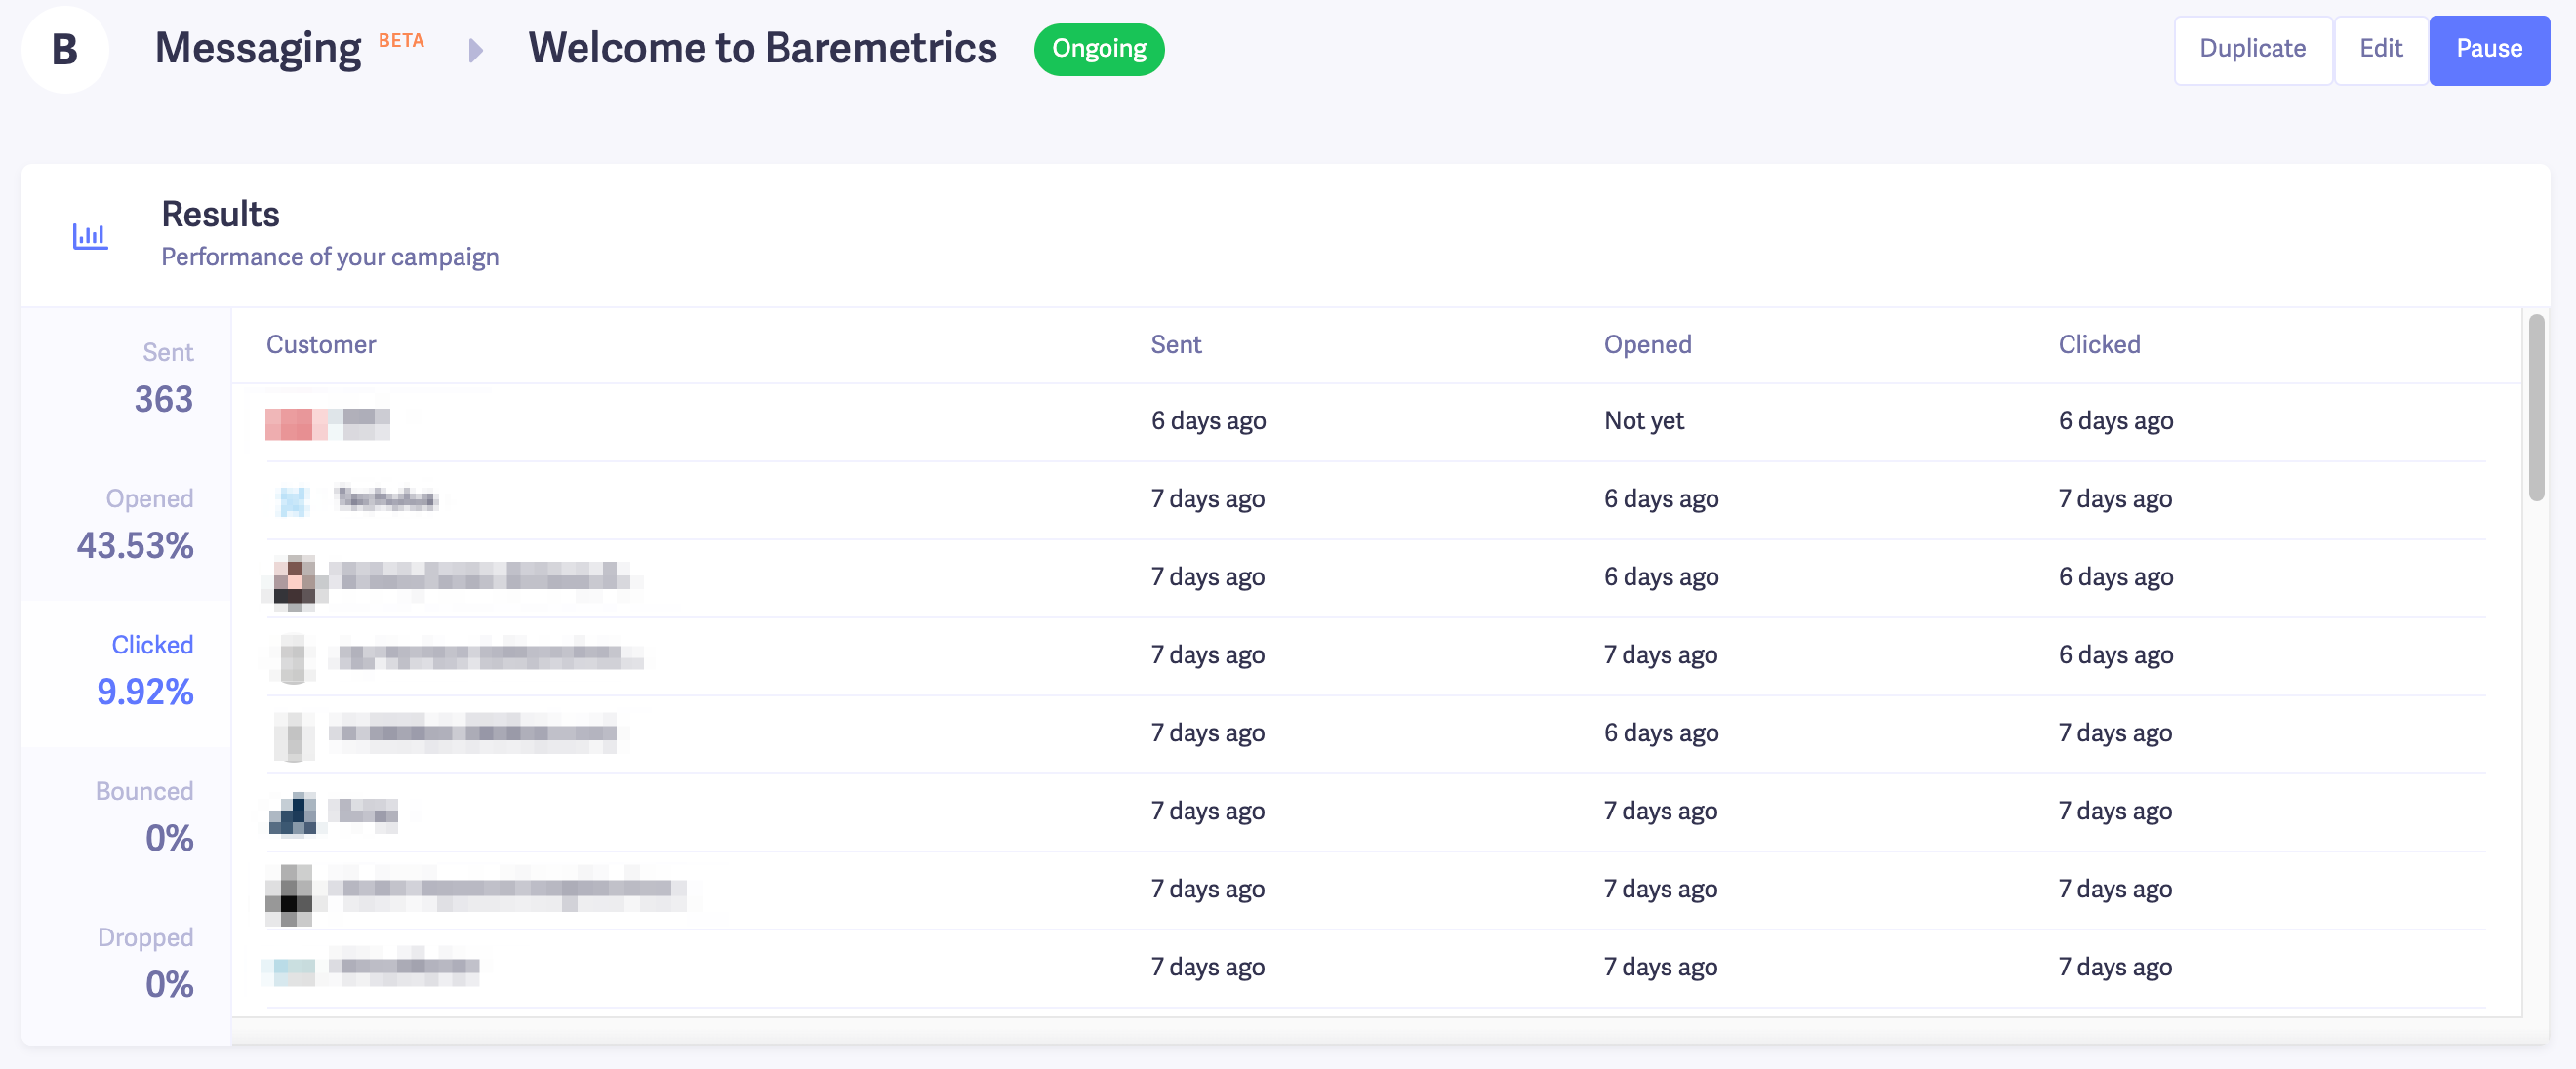Click the dark blue avatar in sixth row
This screenshot has height=1069, width=2576.
coord(293,814)
